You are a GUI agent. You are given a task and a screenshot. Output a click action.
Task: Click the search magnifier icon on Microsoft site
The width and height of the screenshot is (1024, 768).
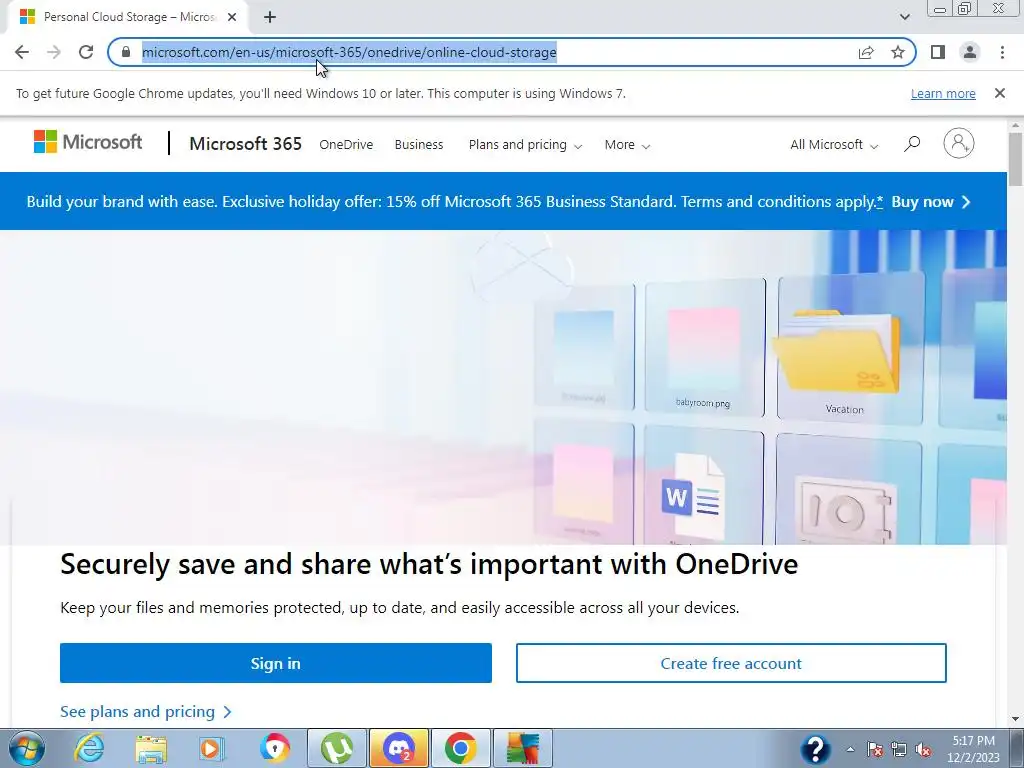[912, 144]
